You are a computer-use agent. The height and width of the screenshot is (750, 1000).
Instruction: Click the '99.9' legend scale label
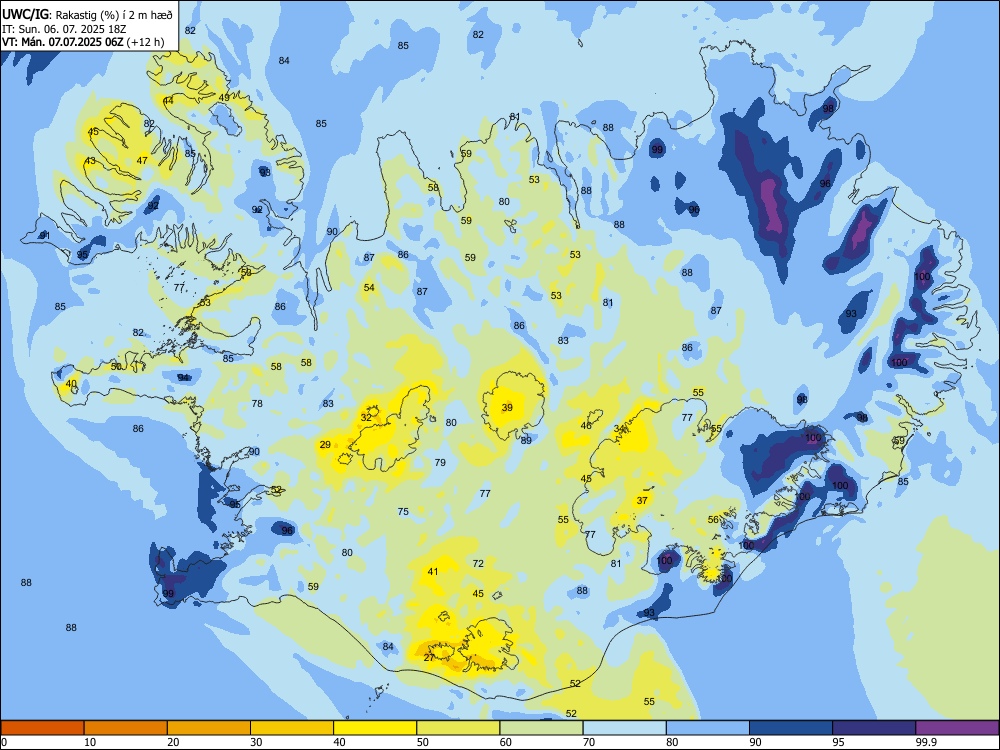pos(926,742)
